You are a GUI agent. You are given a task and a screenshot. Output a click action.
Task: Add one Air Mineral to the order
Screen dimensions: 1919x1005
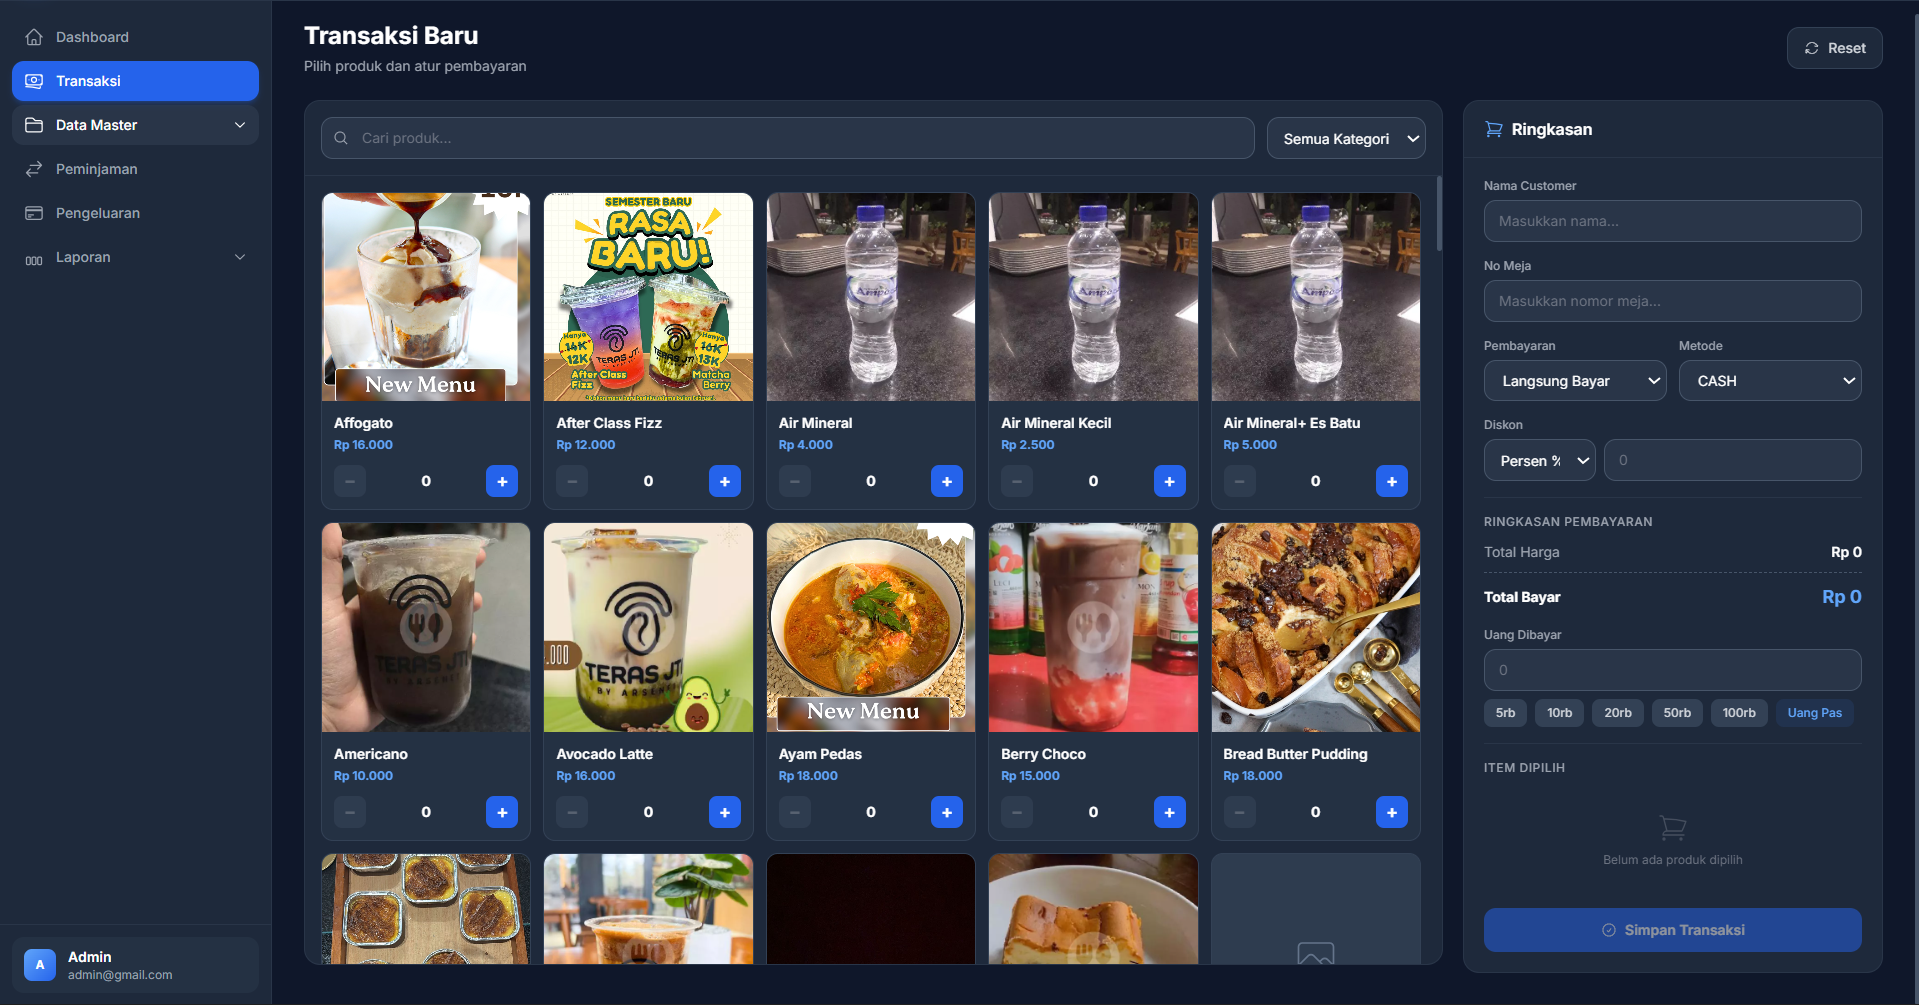pyautogui.click(x=946, y=481)
